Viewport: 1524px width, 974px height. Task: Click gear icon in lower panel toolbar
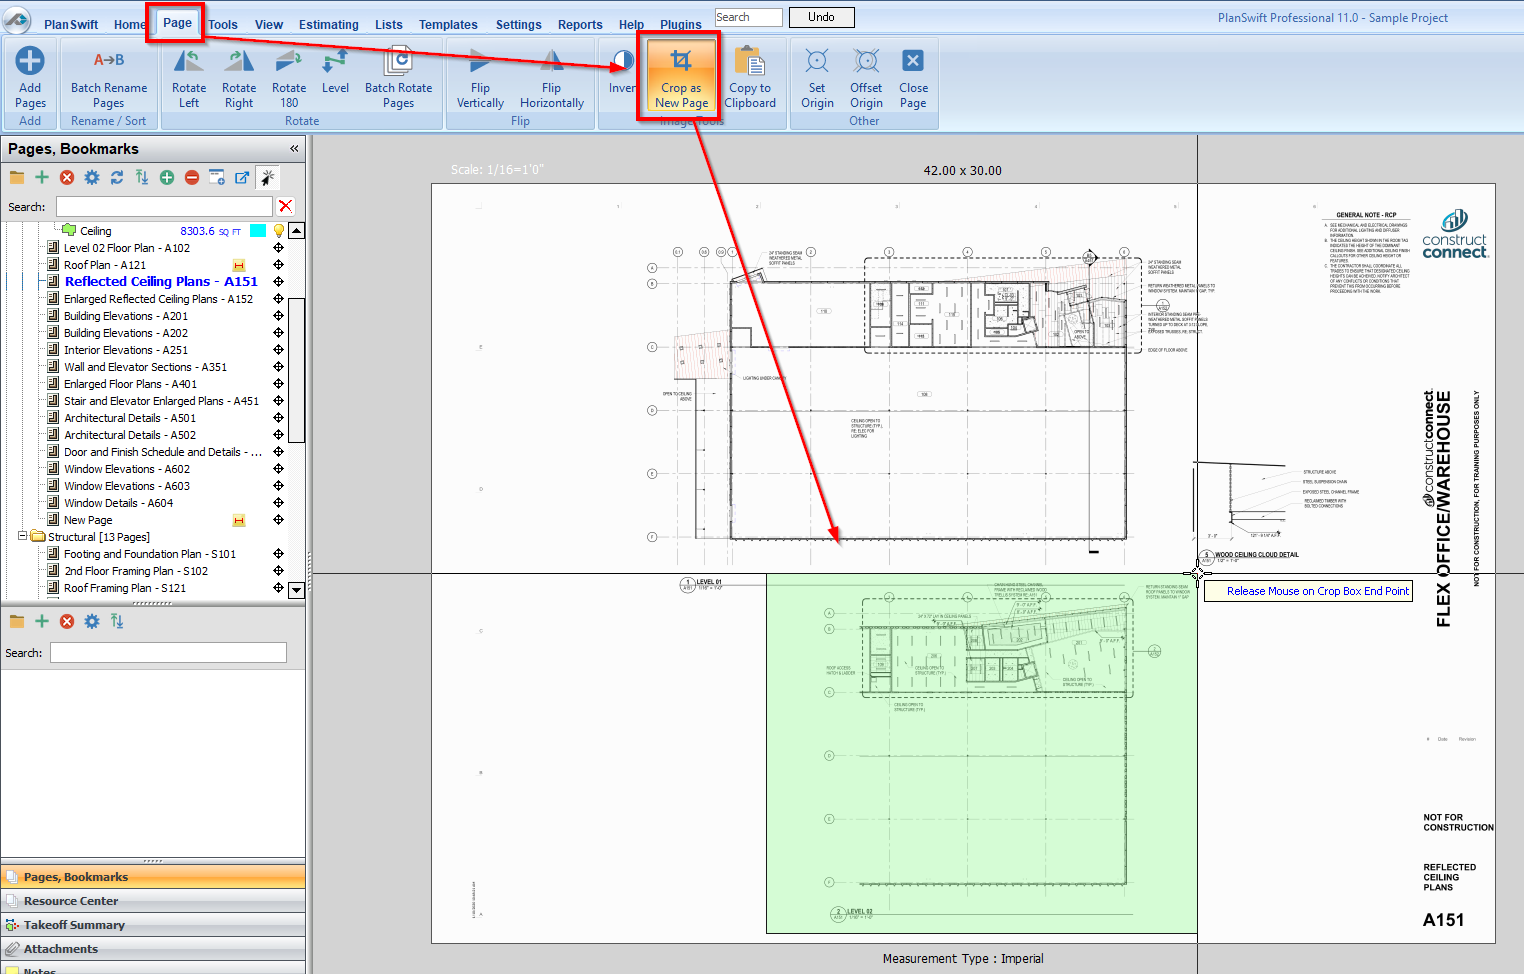(92, 621)
